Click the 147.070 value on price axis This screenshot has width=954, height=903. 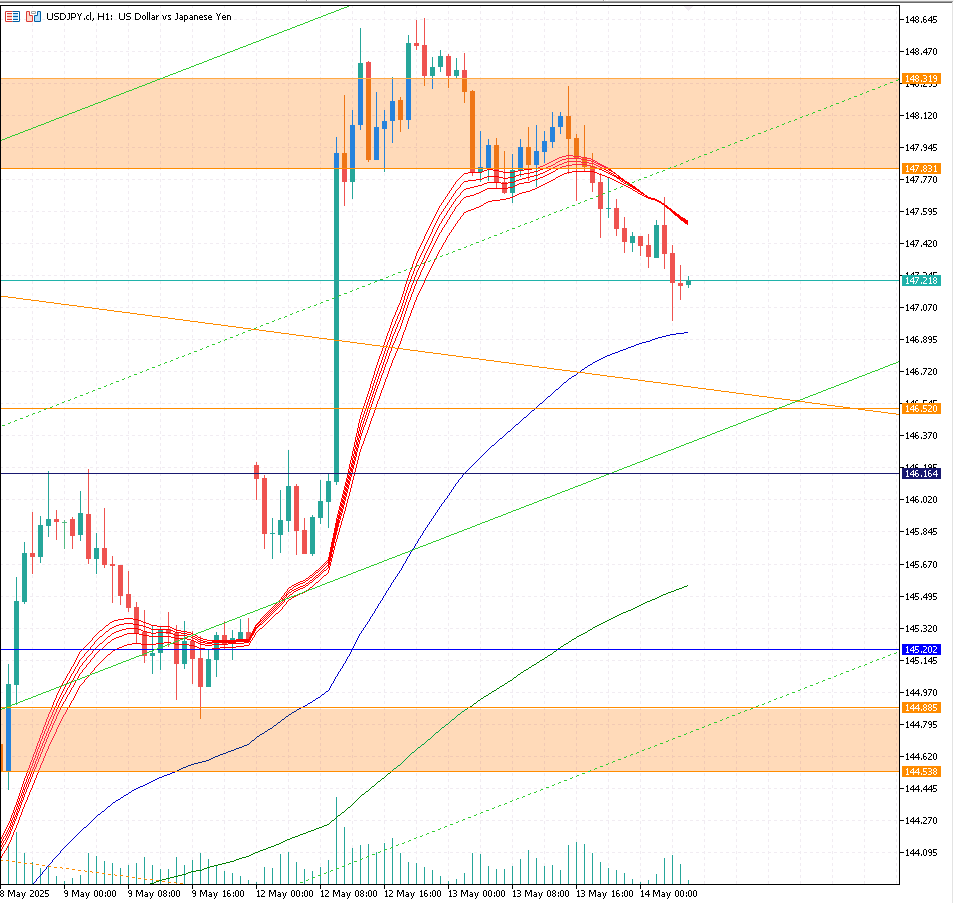pyautogui.click(x=921, y=308)
